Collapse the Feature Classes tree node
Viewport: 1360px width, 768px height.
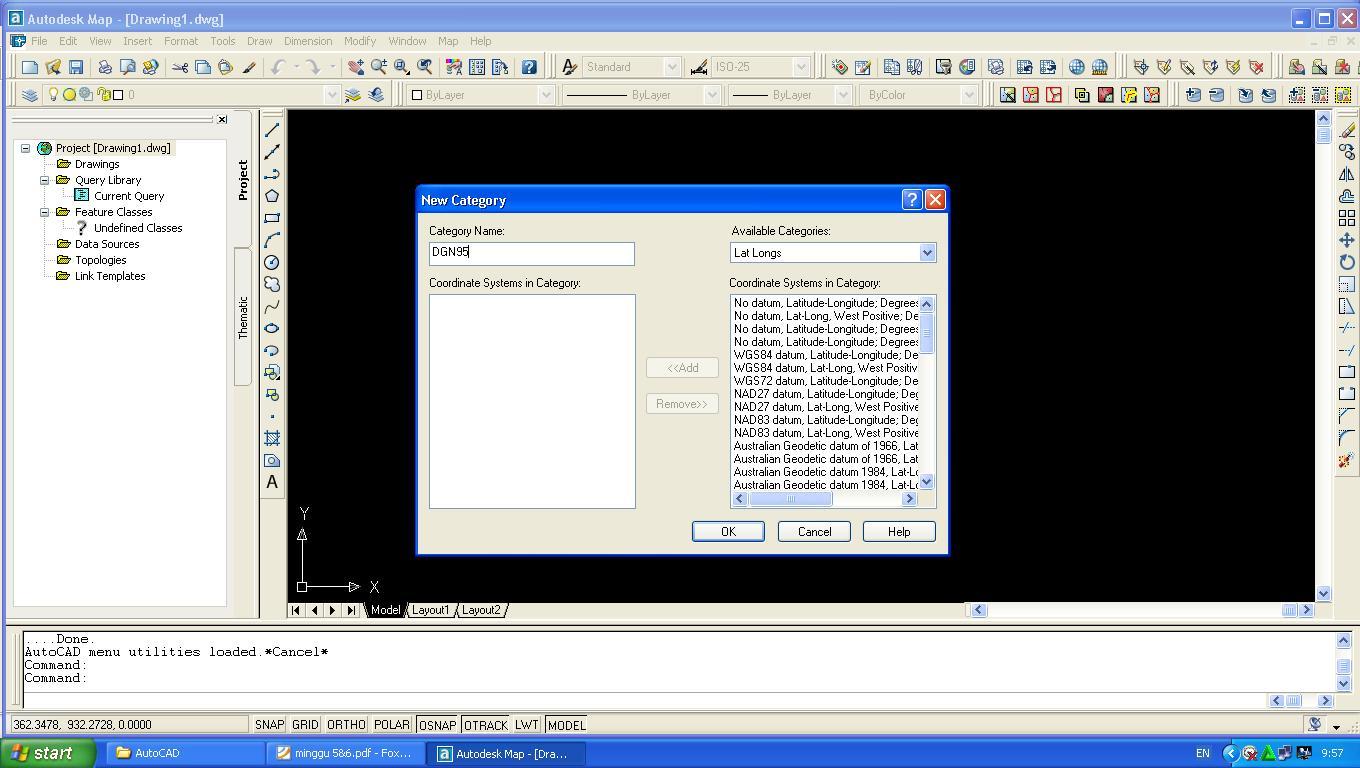45,212
